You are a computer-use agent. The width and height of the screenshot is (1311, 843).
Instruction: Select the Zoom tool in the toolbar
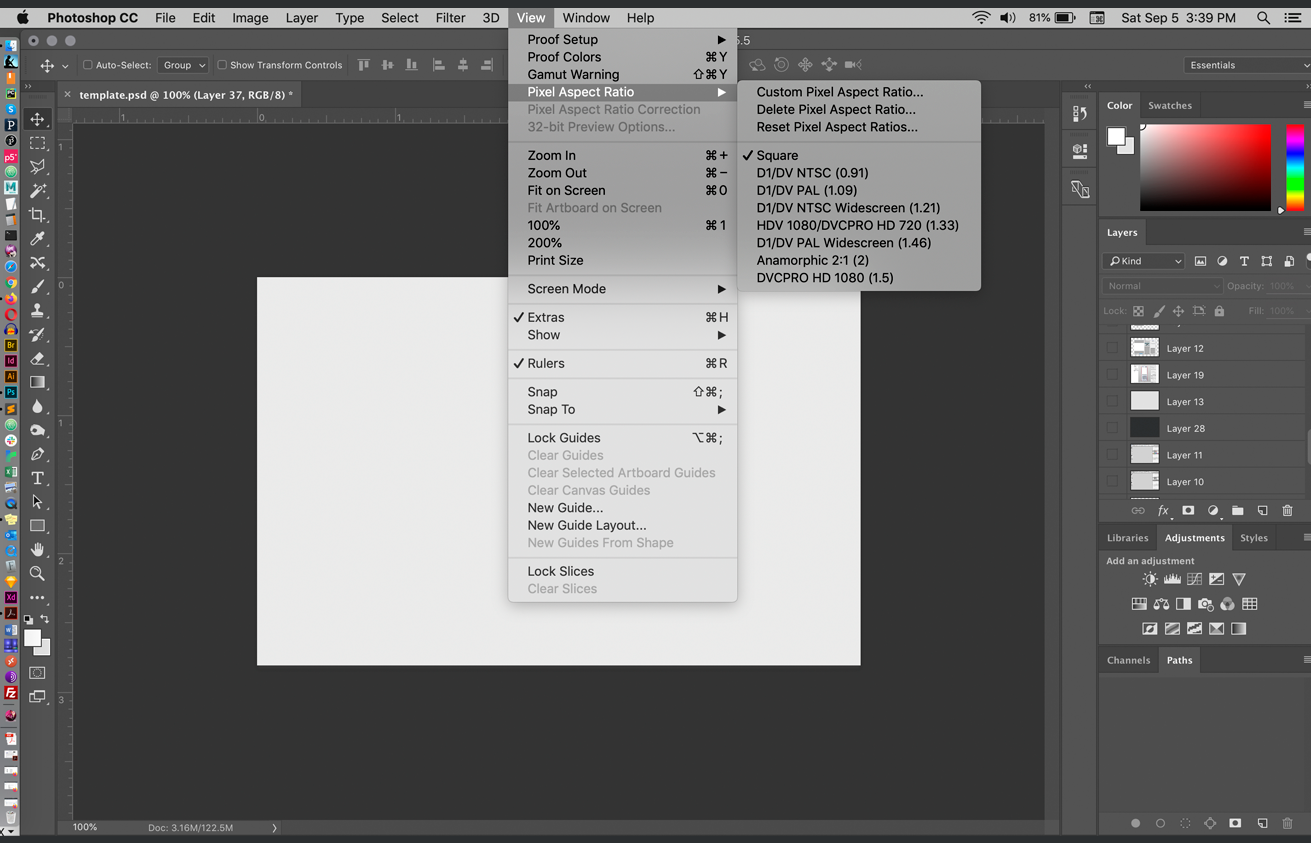click(37, 573)
